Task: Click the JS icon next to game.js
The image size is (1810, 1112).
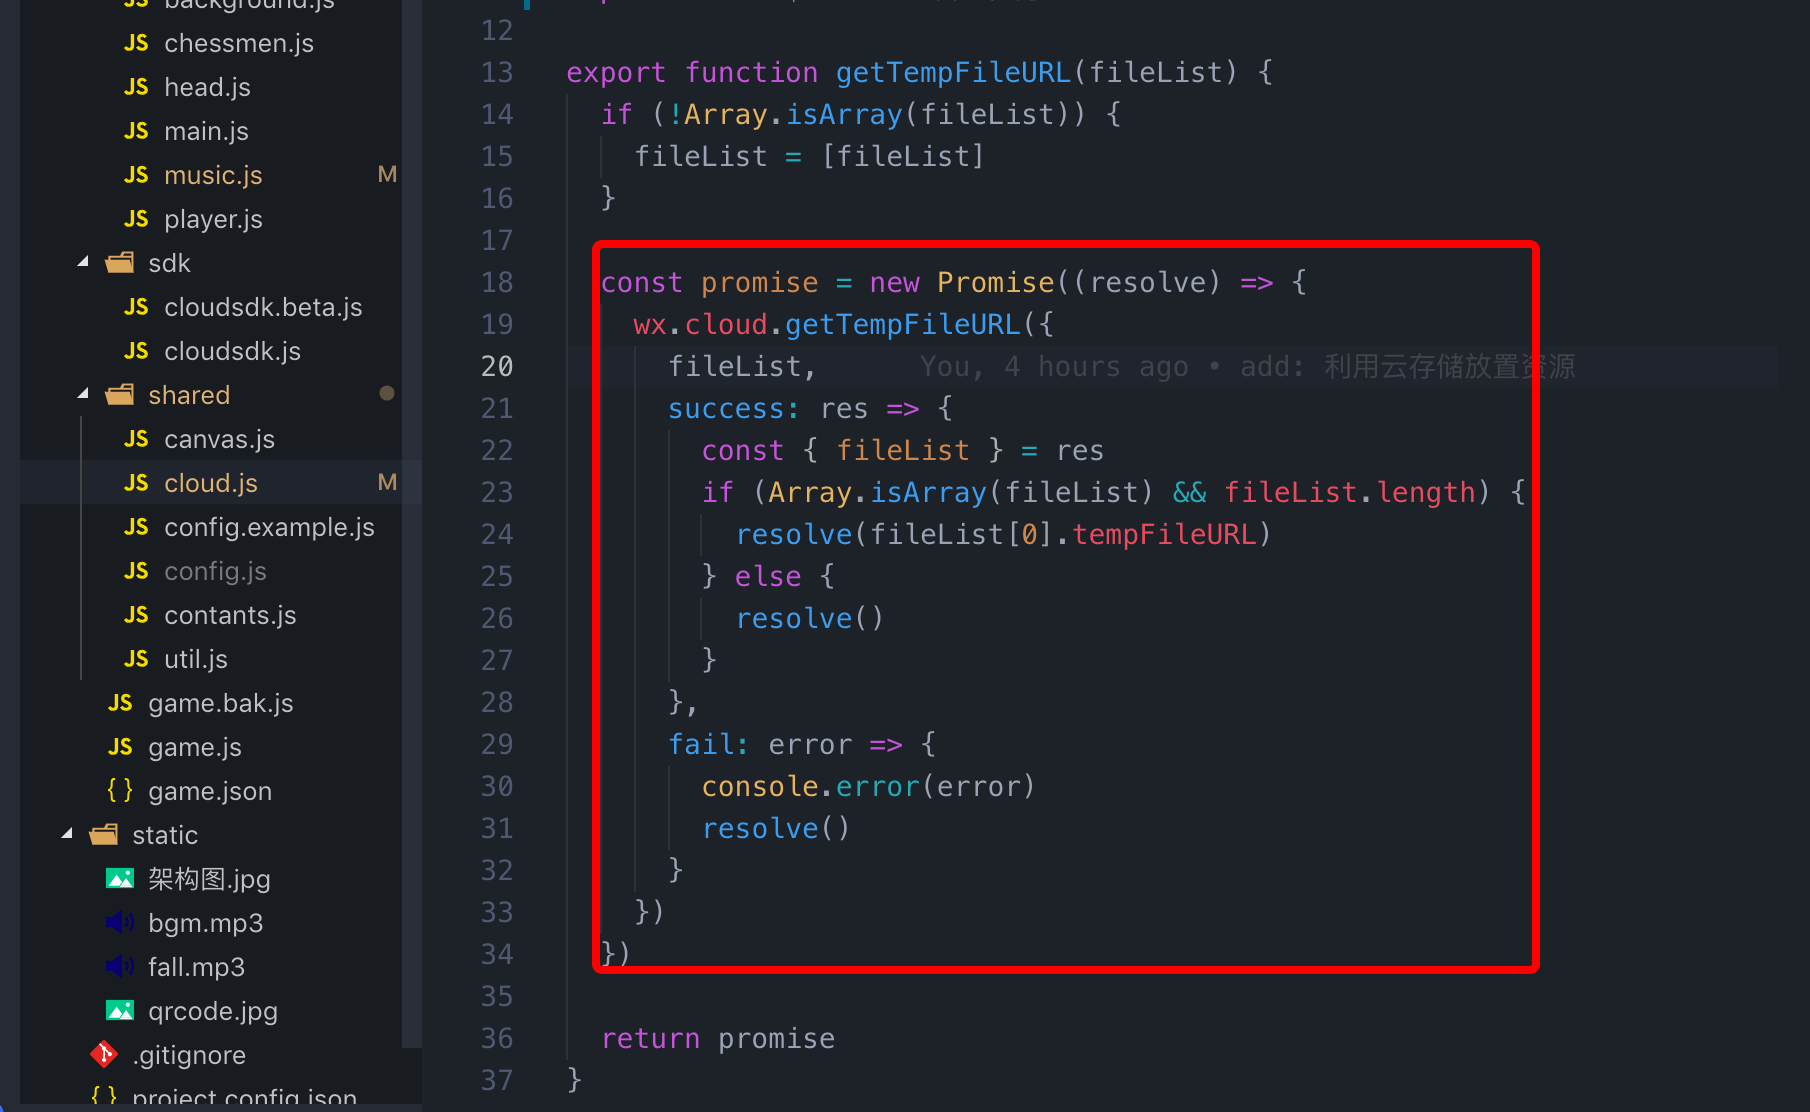Action: pyautogui.click(x=120, y=747)
